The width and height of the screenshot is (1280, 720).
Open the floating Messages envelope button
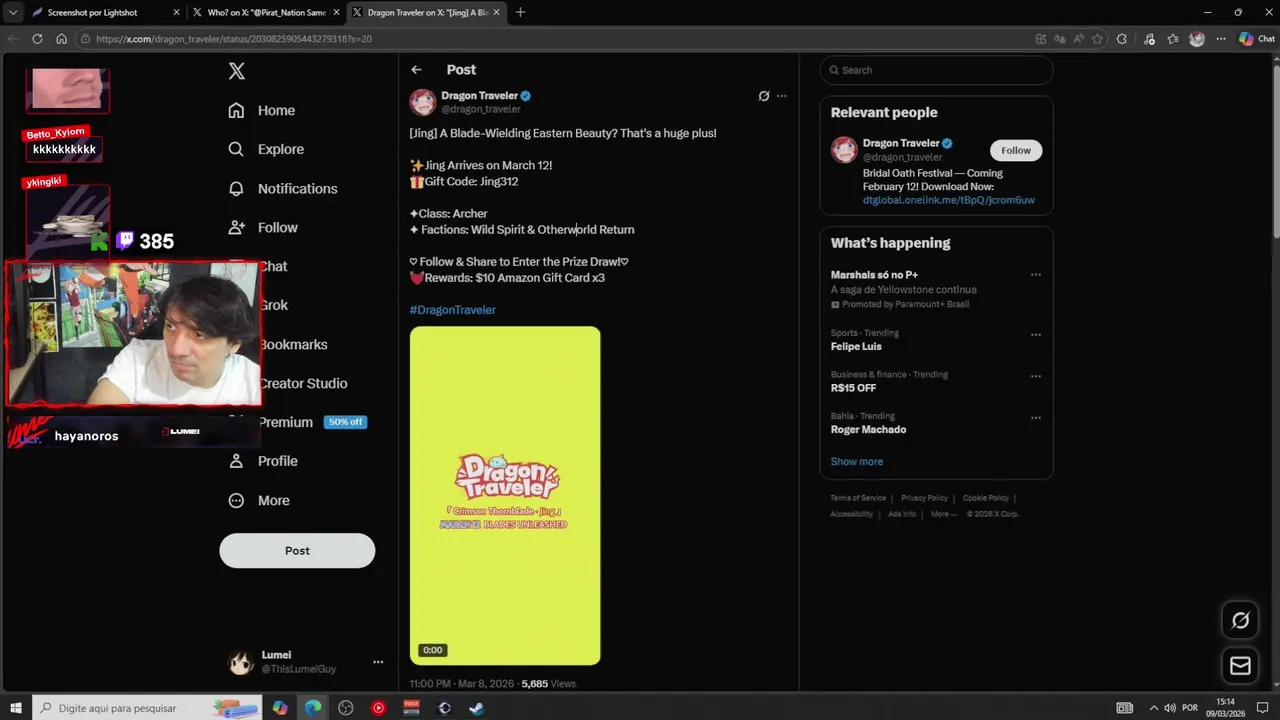[x=1240, y=666]
